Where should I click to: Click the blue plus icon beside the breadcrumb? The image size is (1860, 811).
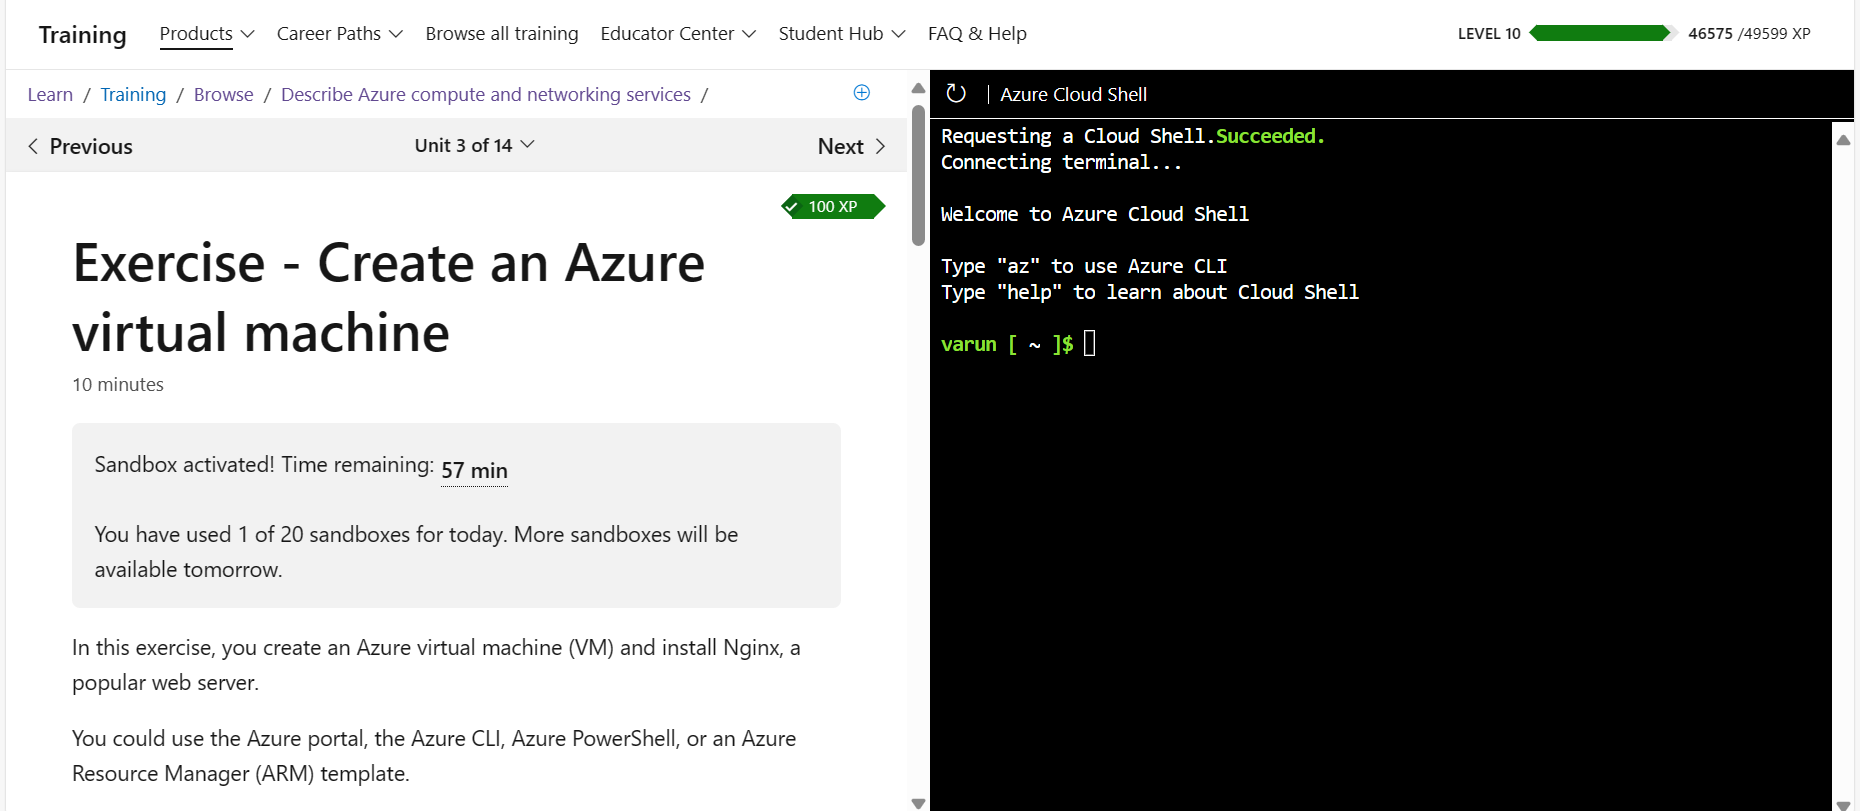coord(861,93)
